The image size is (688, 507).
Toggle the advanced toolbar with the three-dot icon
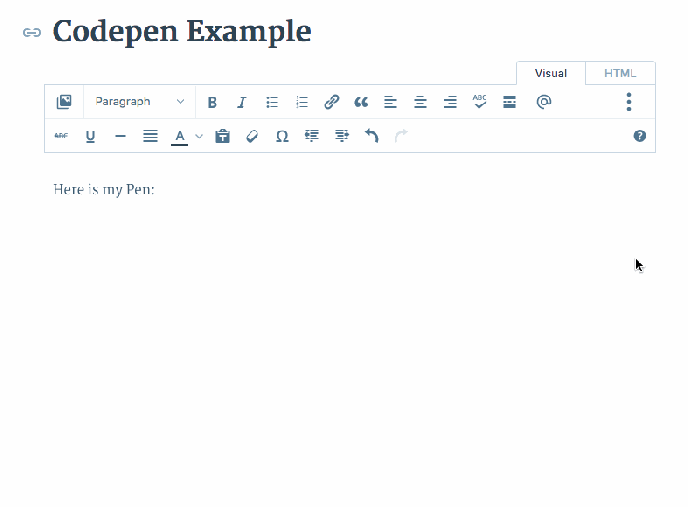click(x=629, y=102)
